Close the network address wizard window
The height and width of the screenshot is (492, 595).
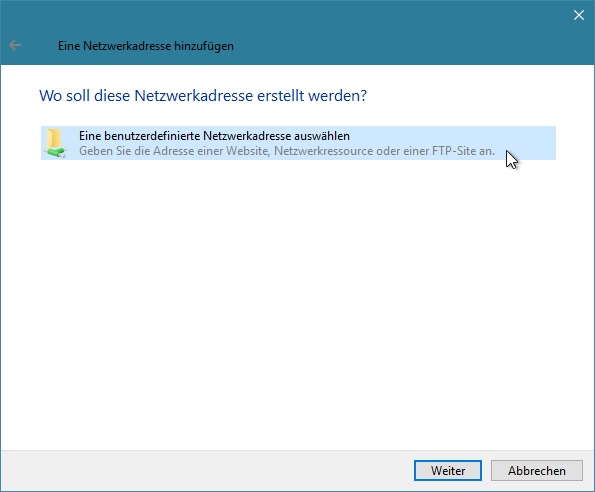pos(579,15)
